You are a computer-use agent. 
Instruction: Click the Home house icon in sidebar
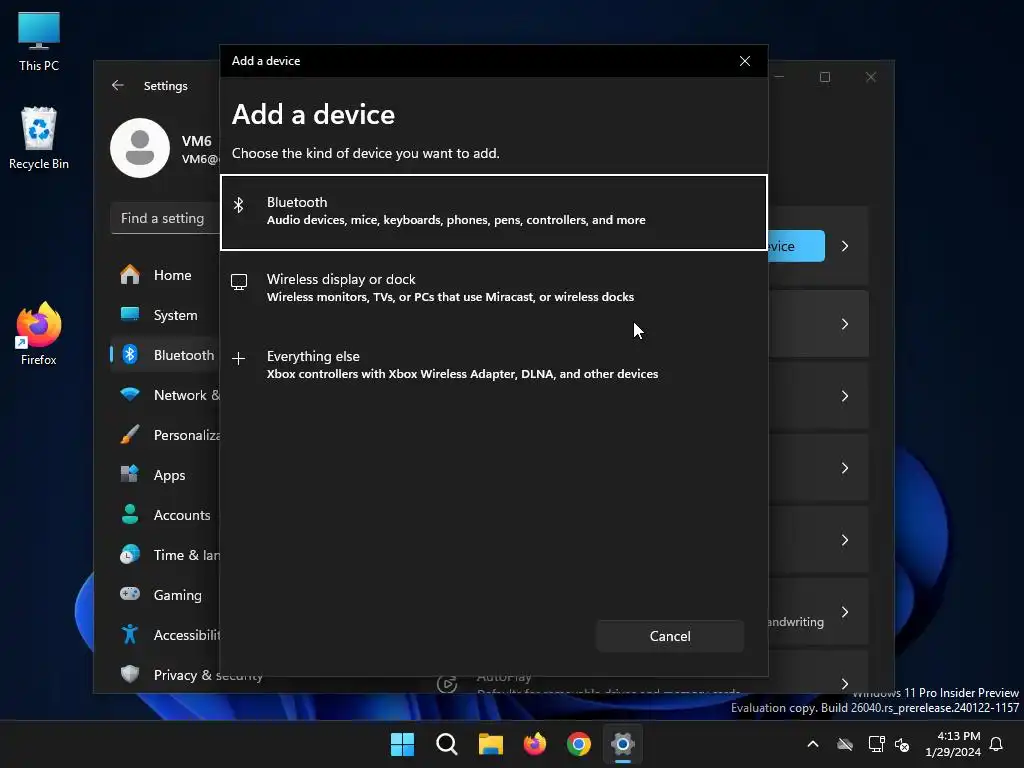(x=130, y=274)
